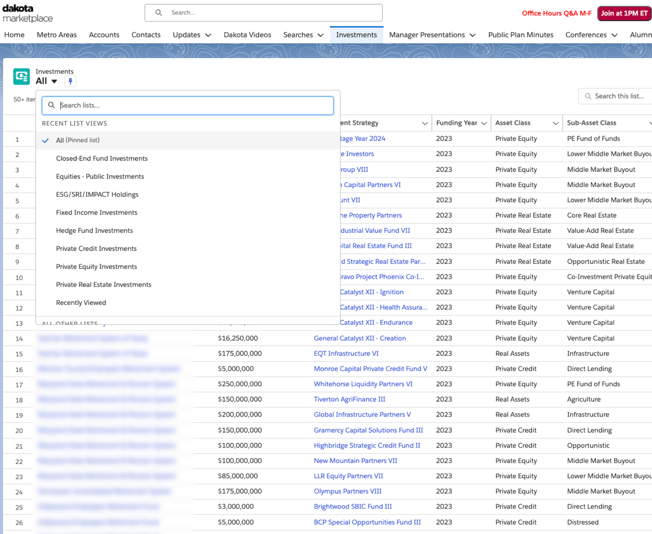Open Brightwood SBIC Fund III link
The image size is (652, 534).
(353, 507)
